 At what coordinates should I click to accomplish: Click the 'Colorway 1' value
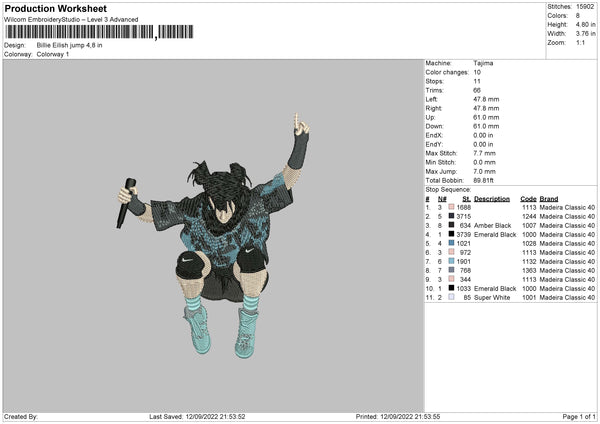(53, 54)
